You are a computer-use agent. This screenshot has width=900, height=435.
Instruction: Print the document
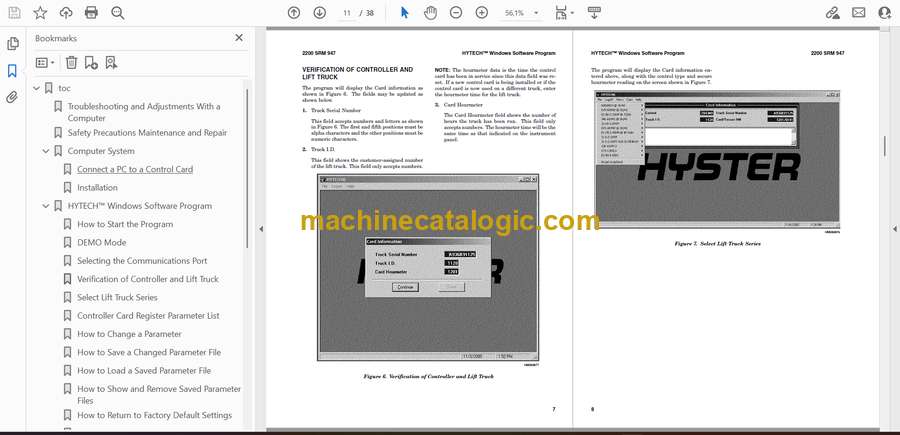91,13
